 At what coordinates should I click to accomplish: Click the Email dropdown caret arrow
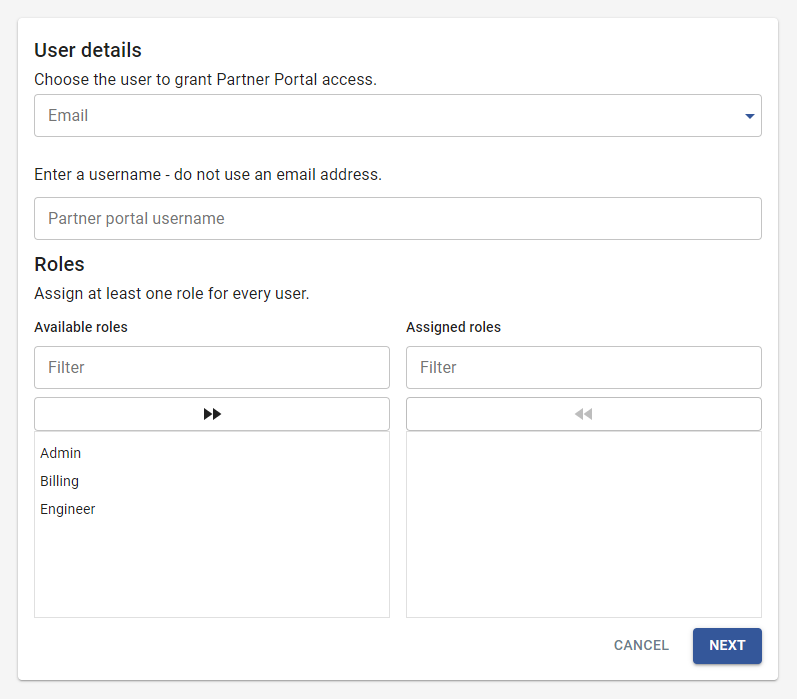749,116
